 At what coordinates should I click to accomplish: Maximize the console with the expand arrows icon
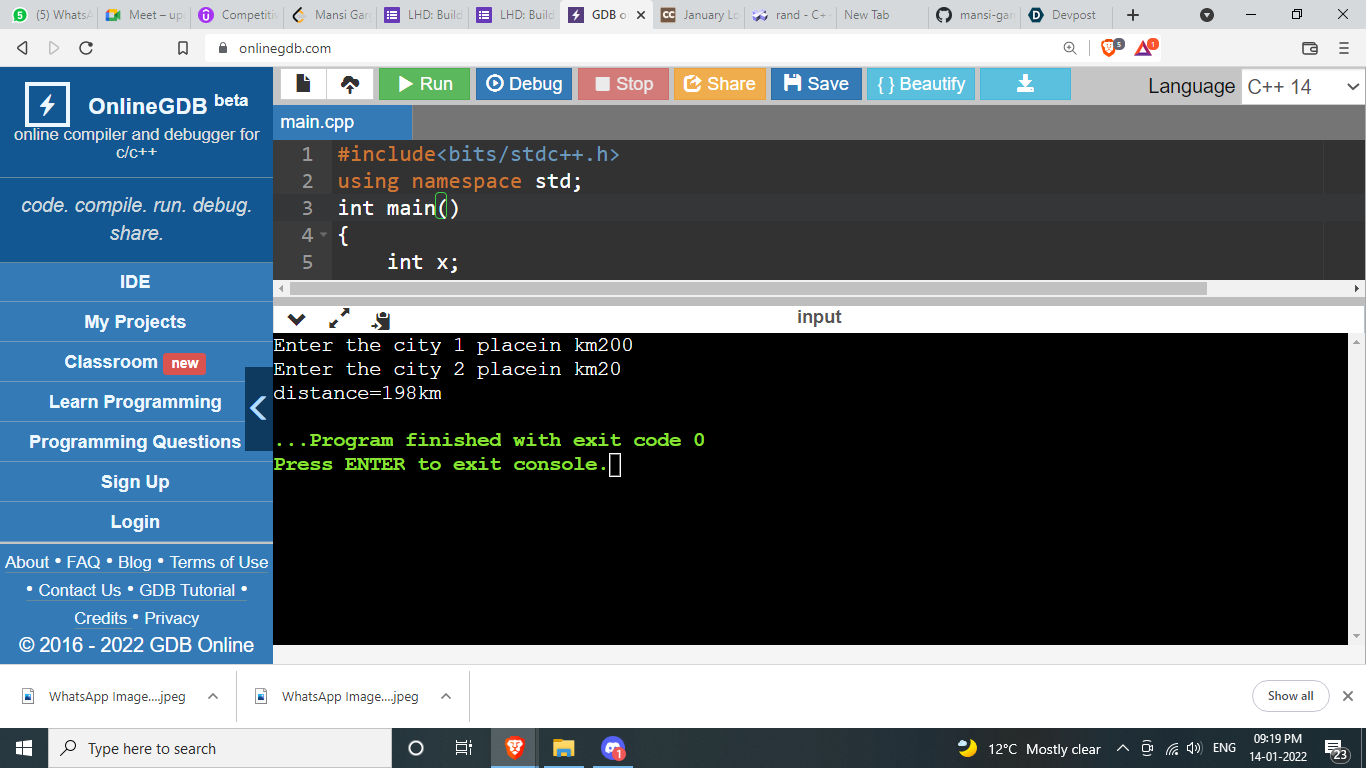339,319
